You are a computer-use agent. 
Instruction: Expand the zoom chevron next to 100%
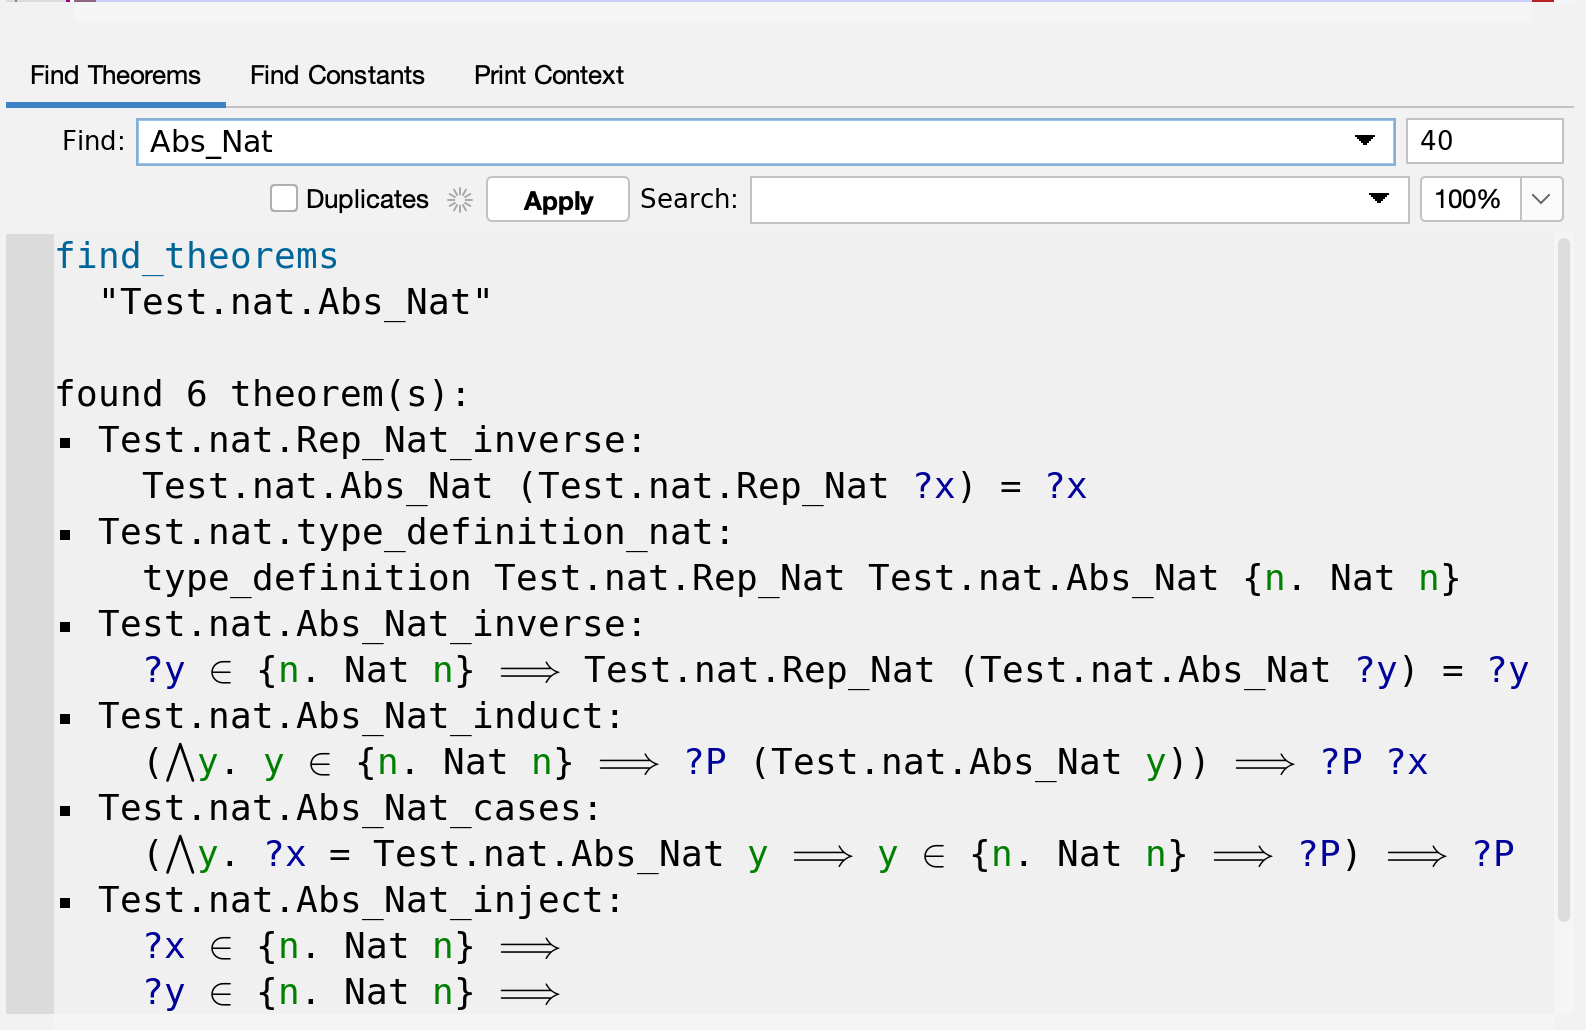pyautogui.click(x=1541, y=199)
